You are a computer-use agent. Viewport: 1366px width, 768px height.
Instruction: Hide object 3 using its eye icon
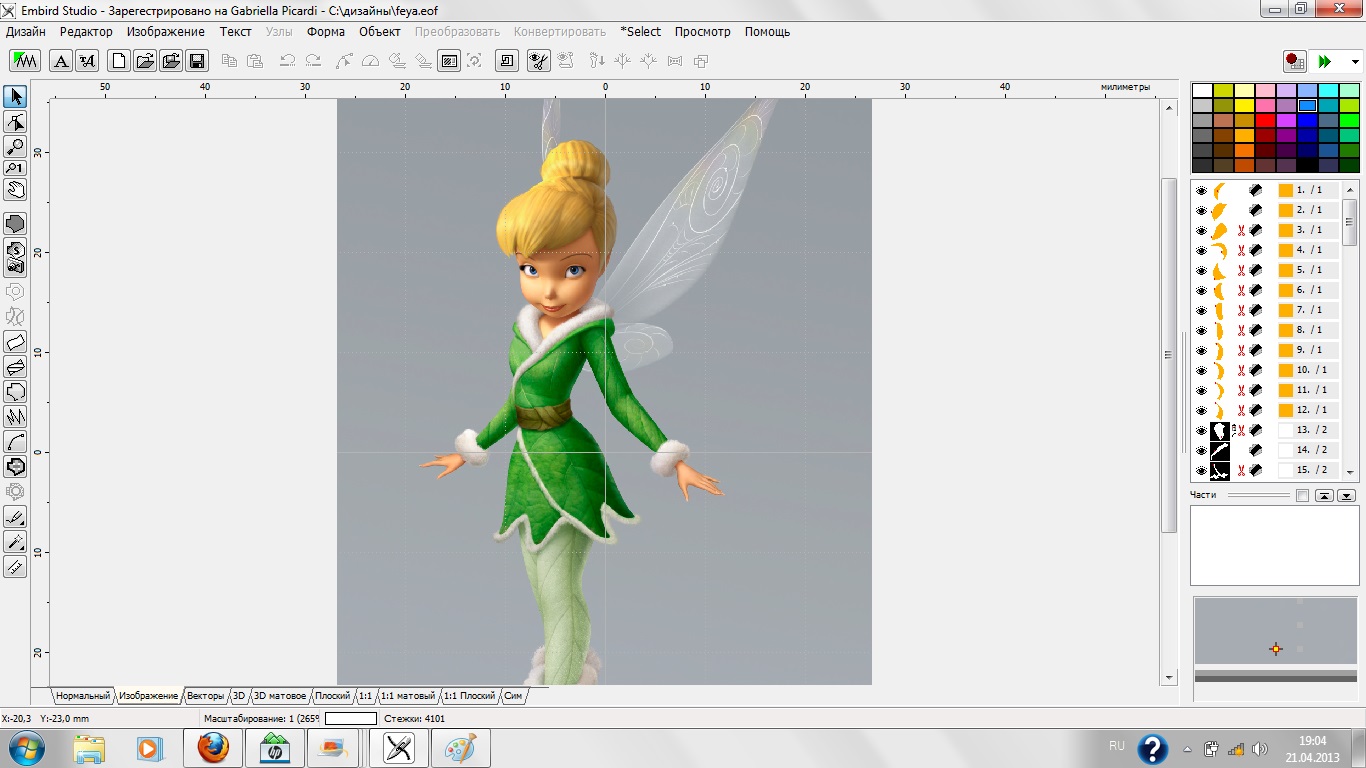coord(1201,230)
